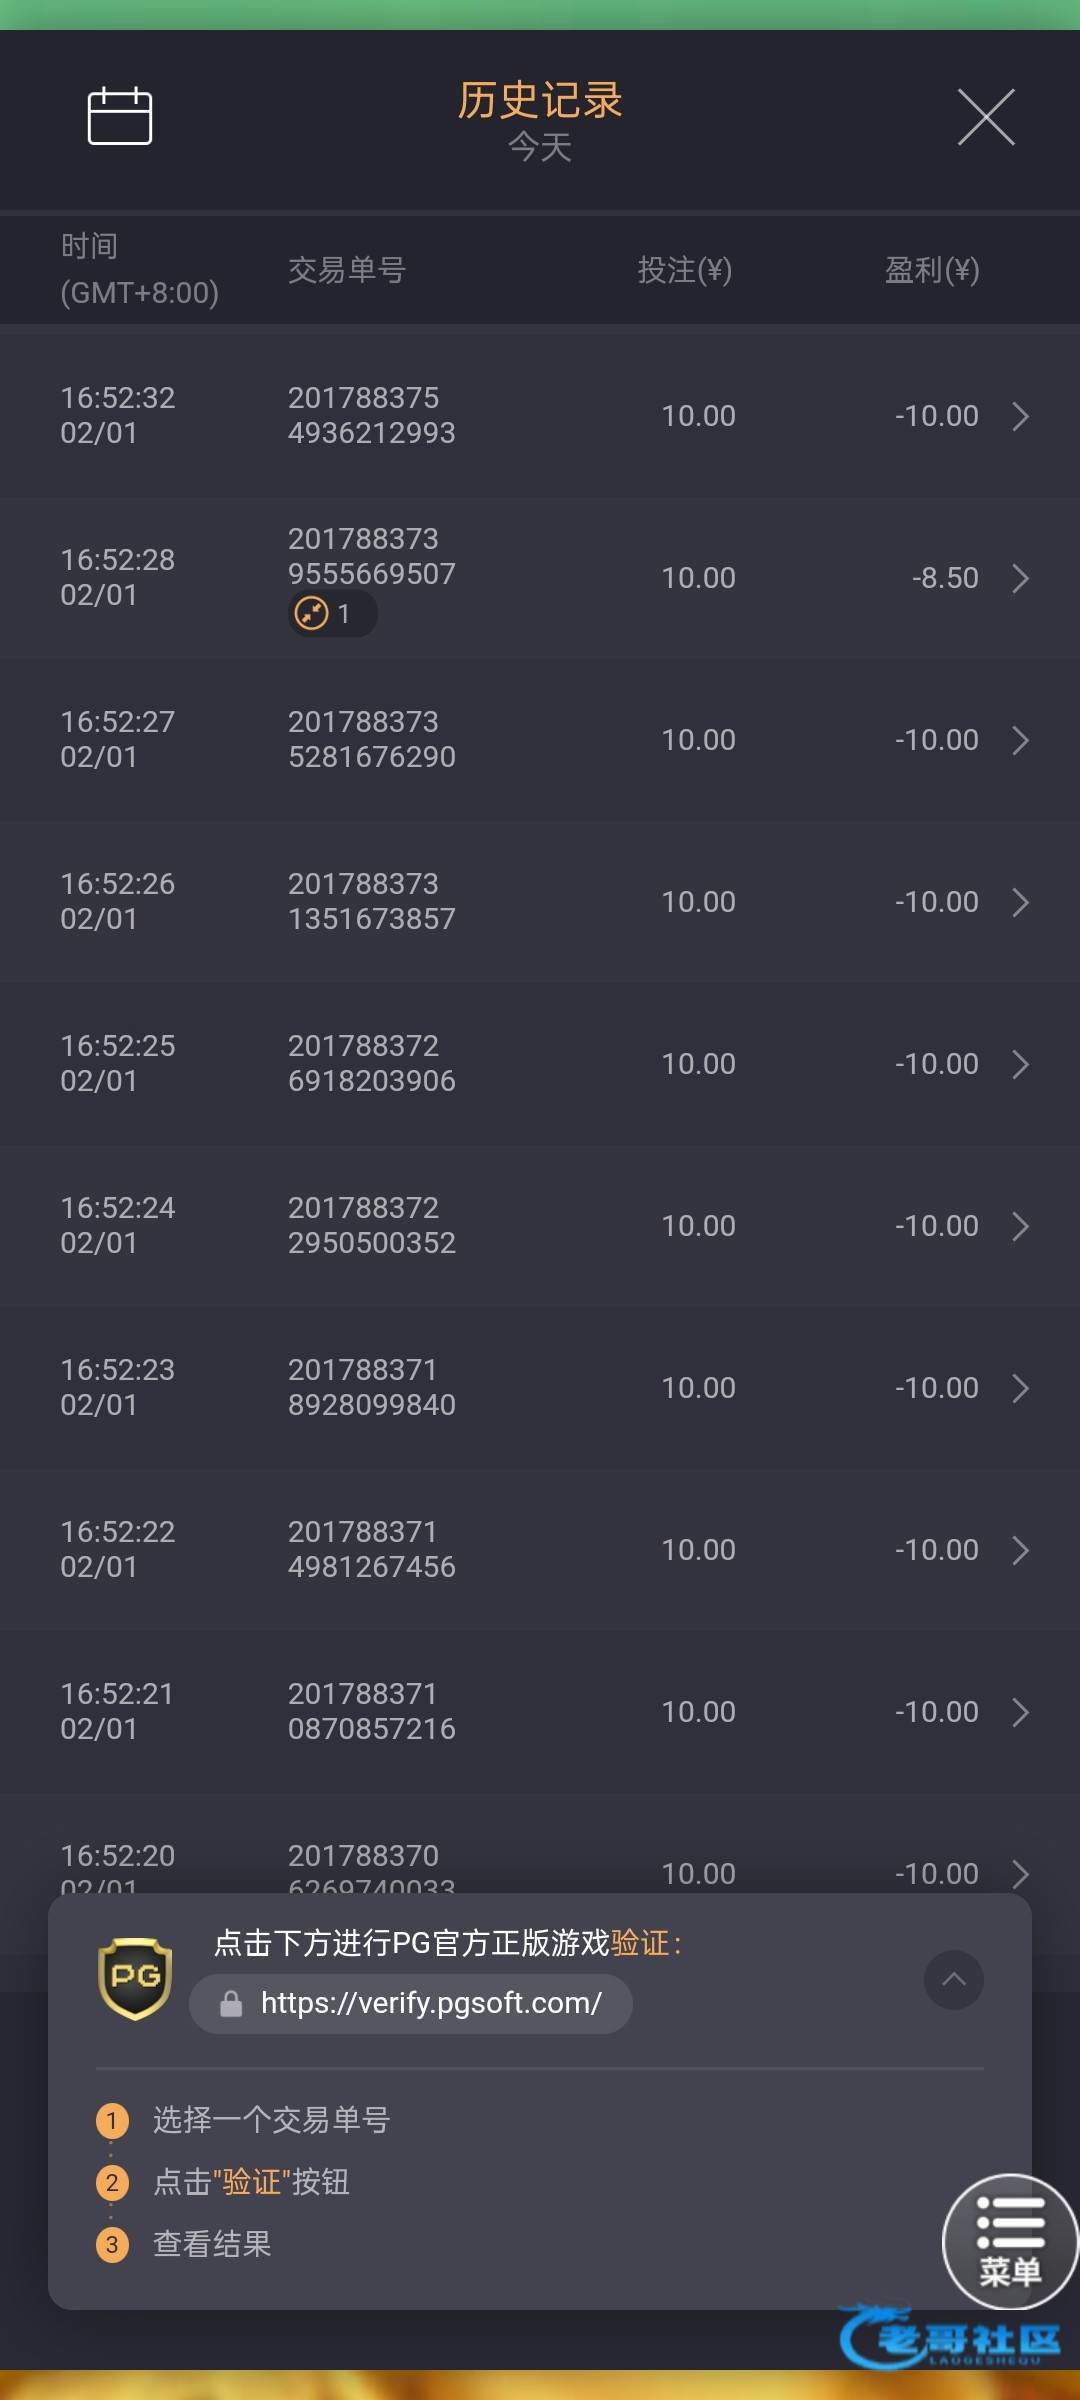Tap the arrow icon for 16:52:20 record

click(x=1020, y=1873)
